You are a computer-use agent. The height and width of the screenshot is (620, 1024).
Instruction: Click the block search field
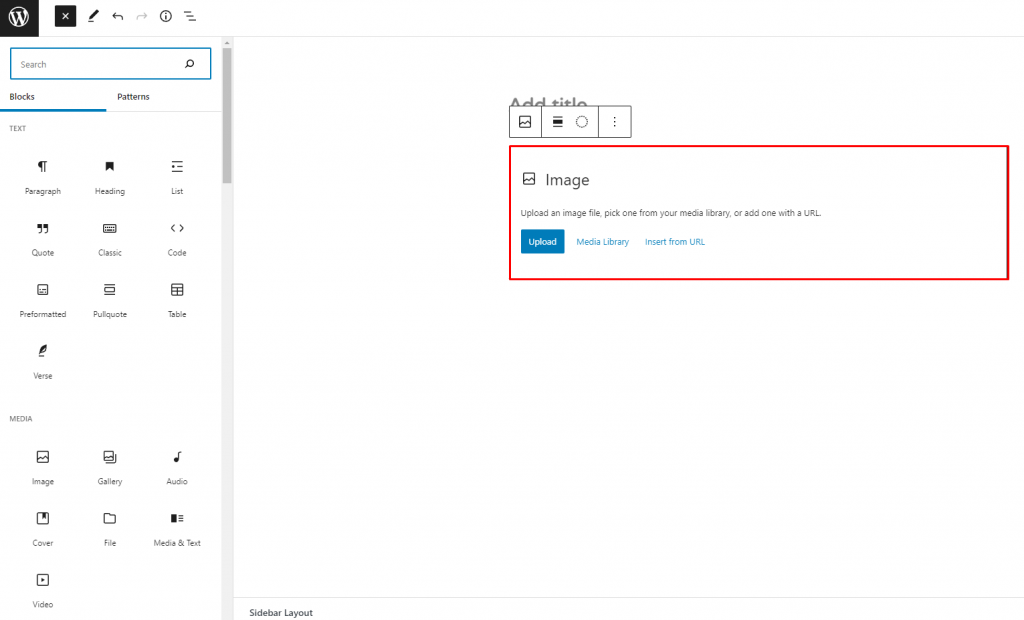click(x=110, y=64)
